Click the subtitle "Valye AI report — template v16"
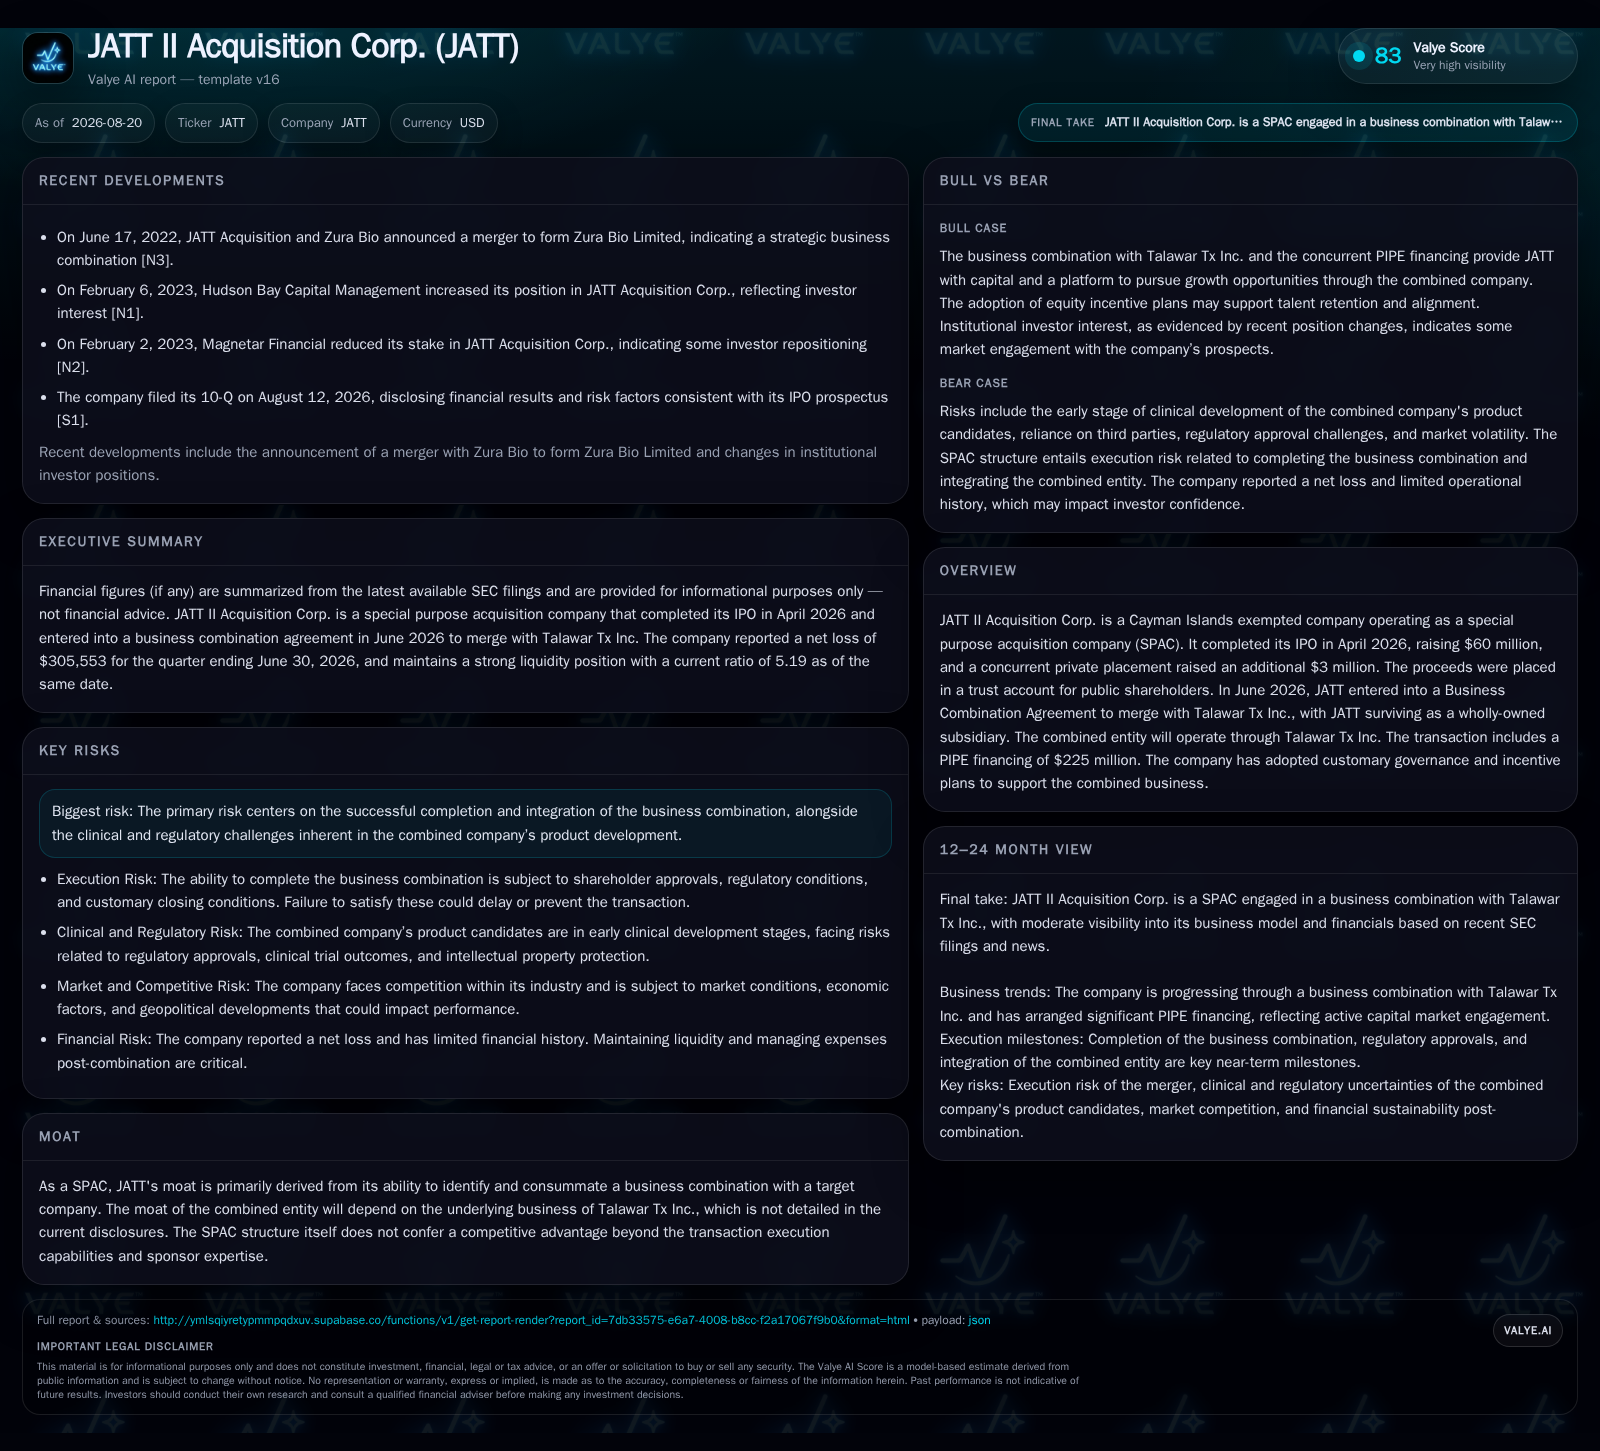 [184, 80]
